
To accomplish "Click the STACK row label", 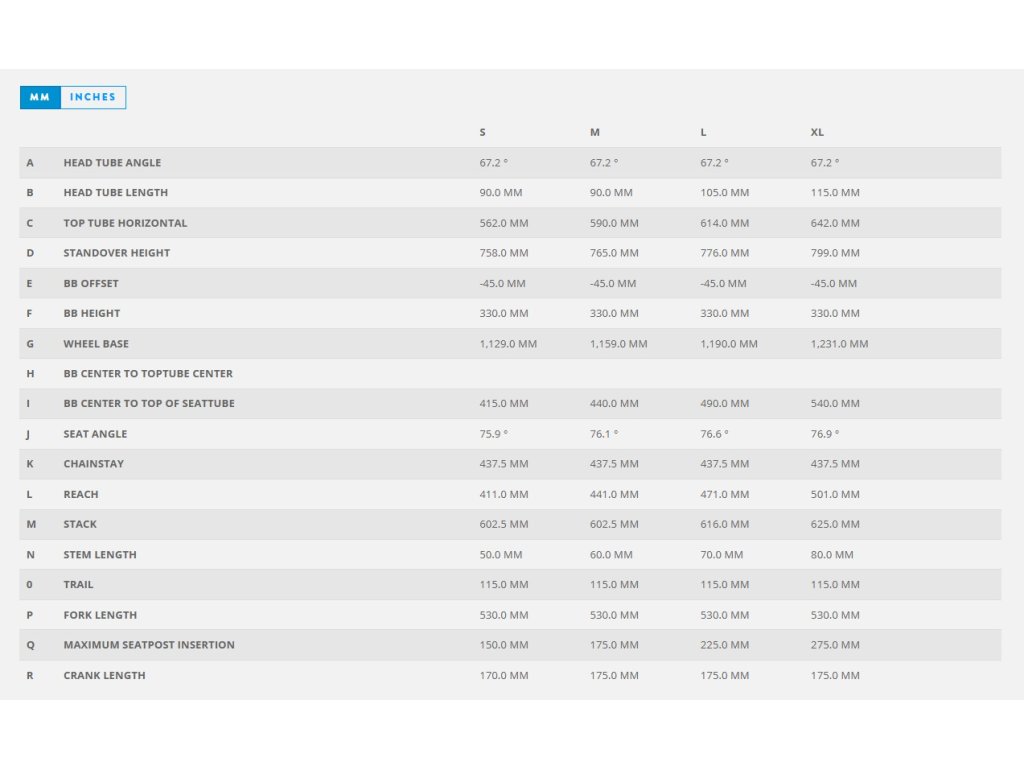I will (80, 524).
